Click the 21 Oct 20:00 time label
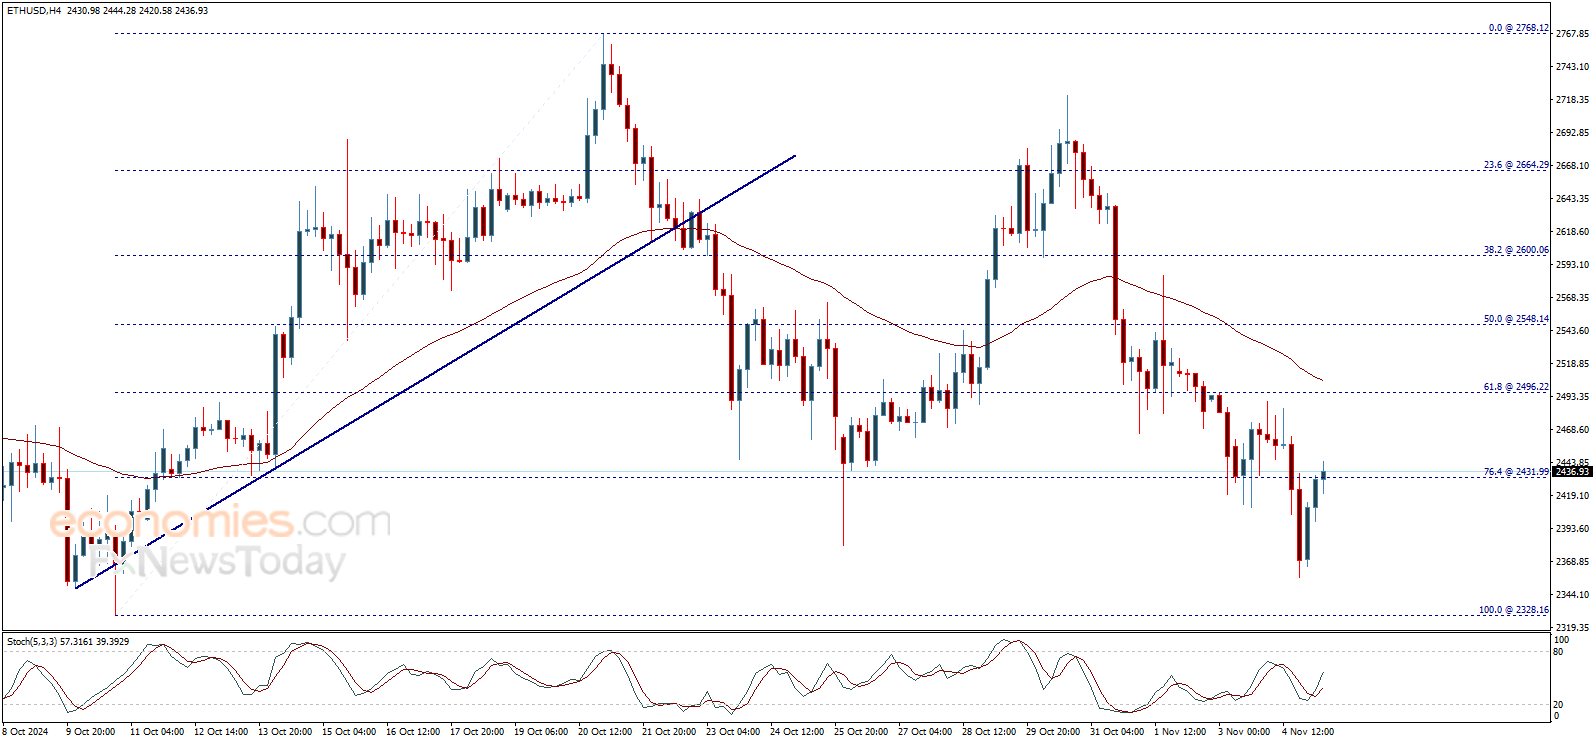Screen dimensions: 1596x743 (x=668, y=732)
